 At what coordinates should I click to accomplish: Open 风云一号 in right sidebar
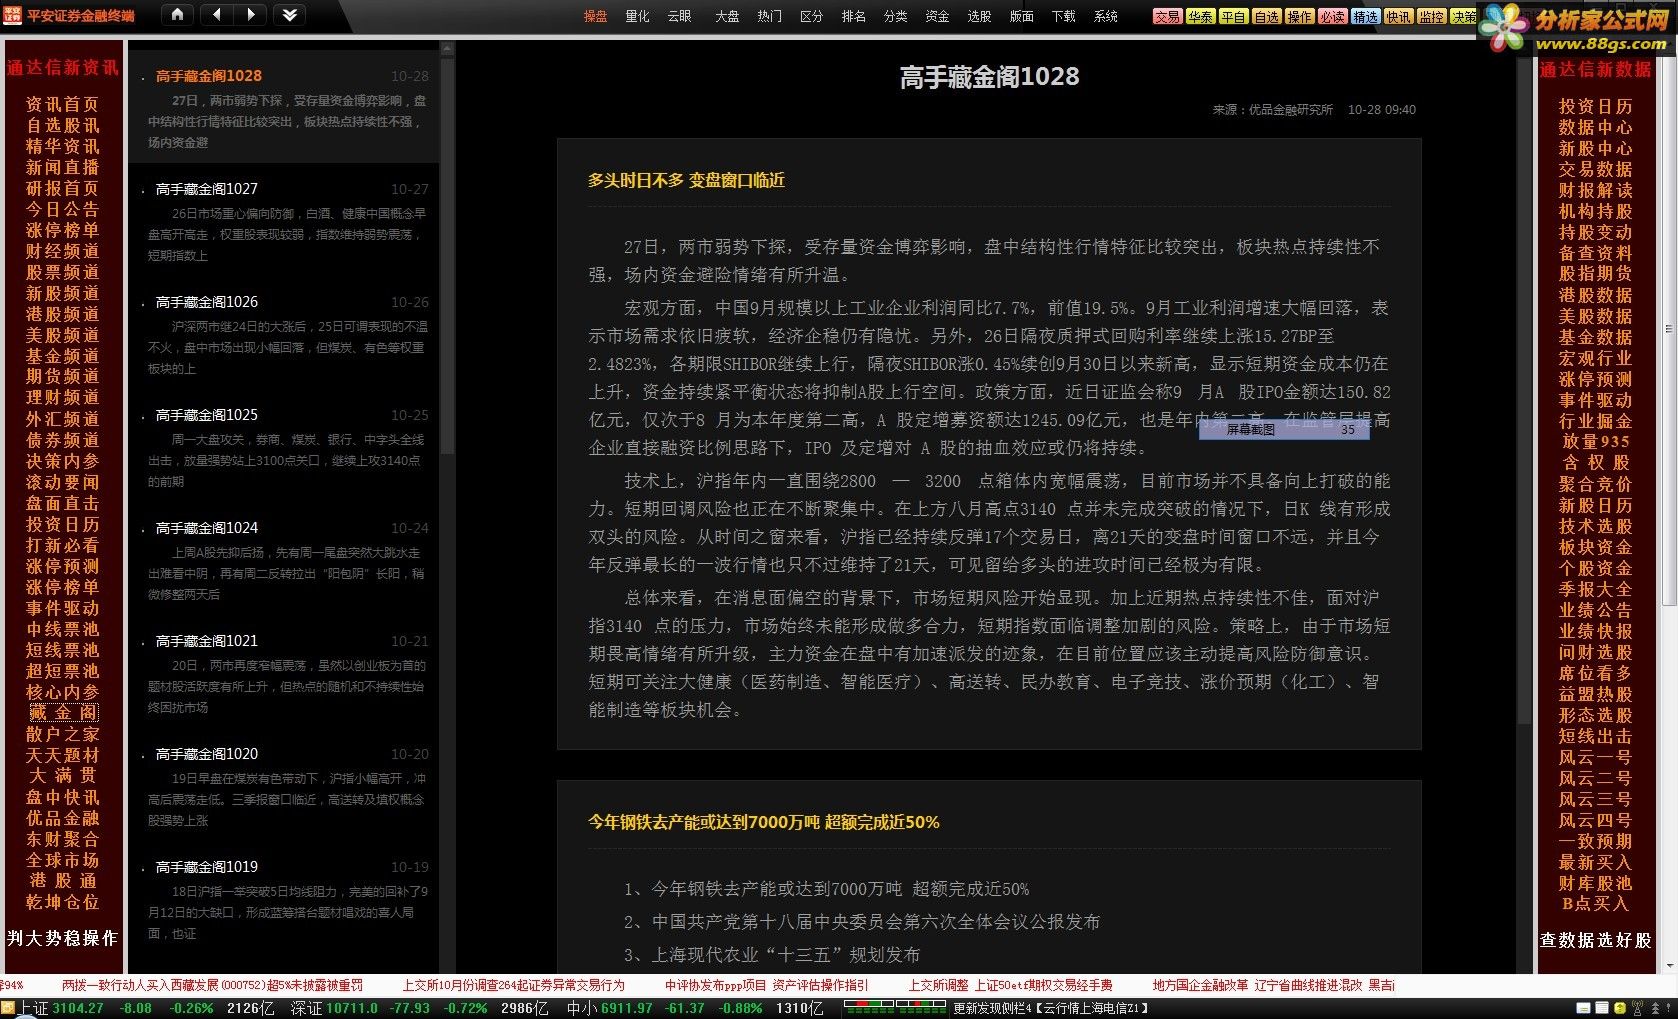click(x=1595, y=757)
